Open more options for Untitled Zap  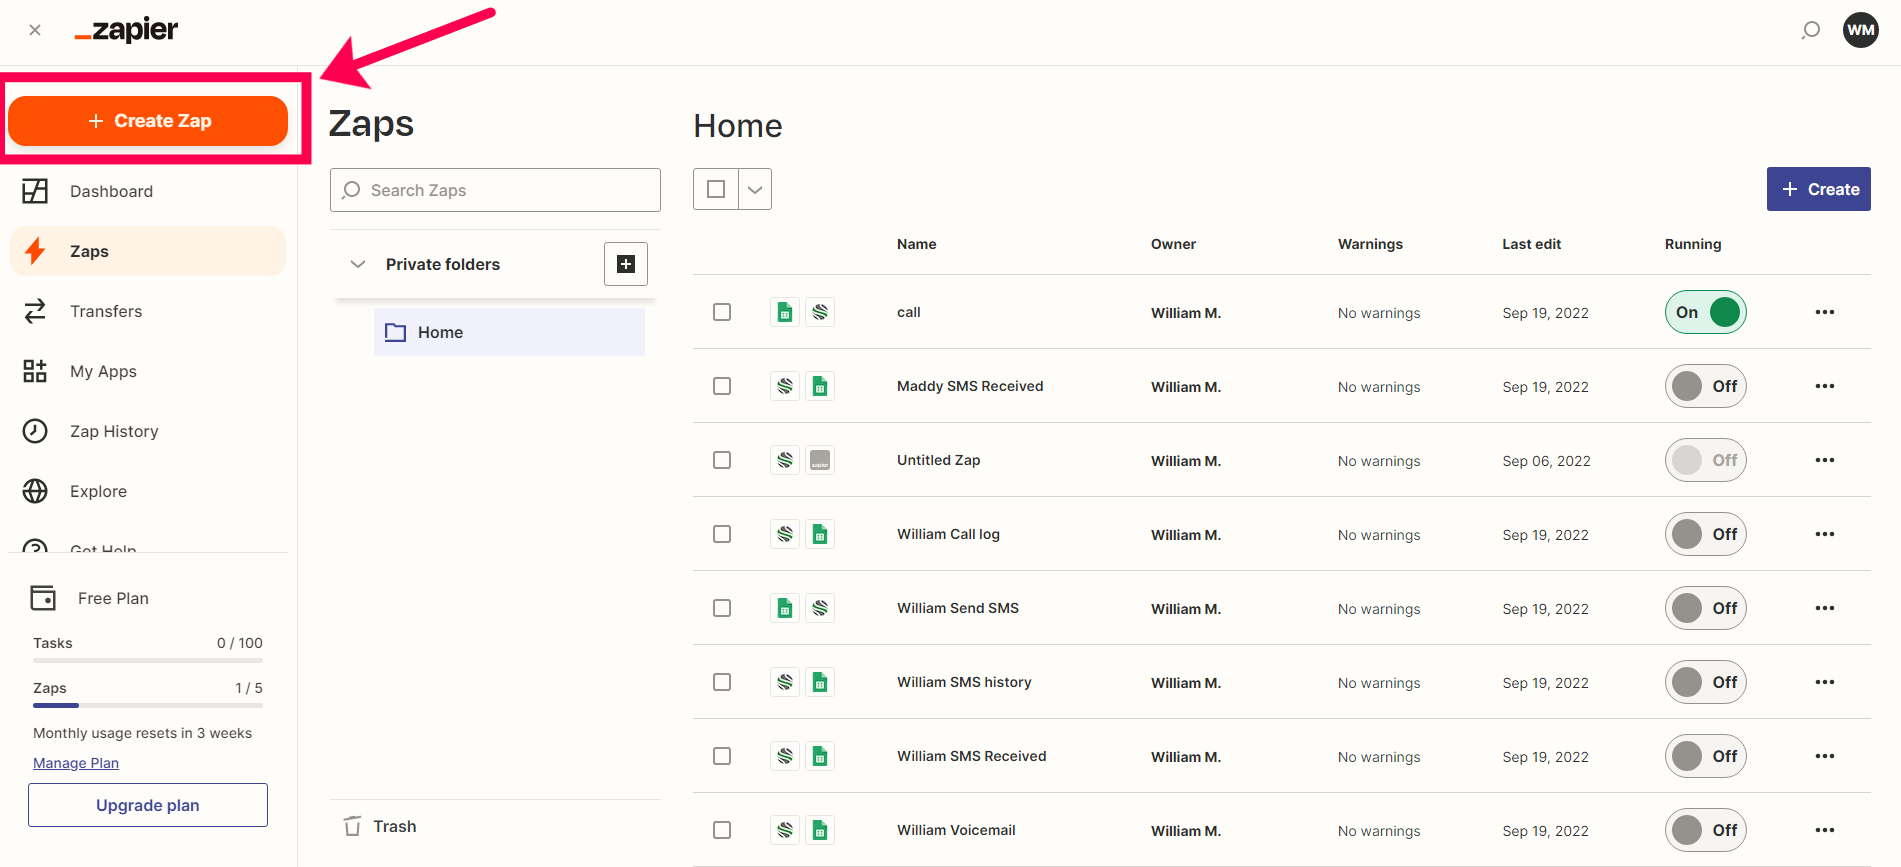[1825, 460]
